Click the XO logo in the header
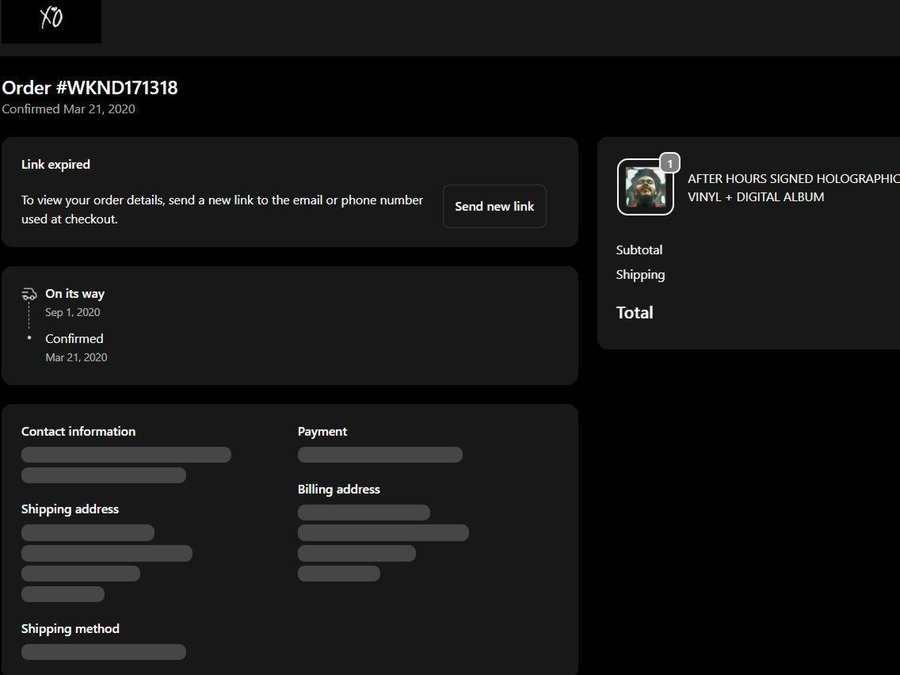The width and height of the screenshot is (900, 675). pyautogui.click(x=50, y=20)
